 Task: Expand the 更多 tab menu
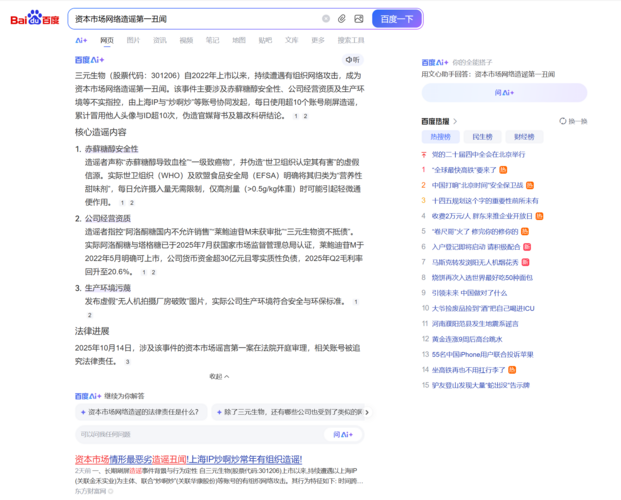click(x=318, y=40)
